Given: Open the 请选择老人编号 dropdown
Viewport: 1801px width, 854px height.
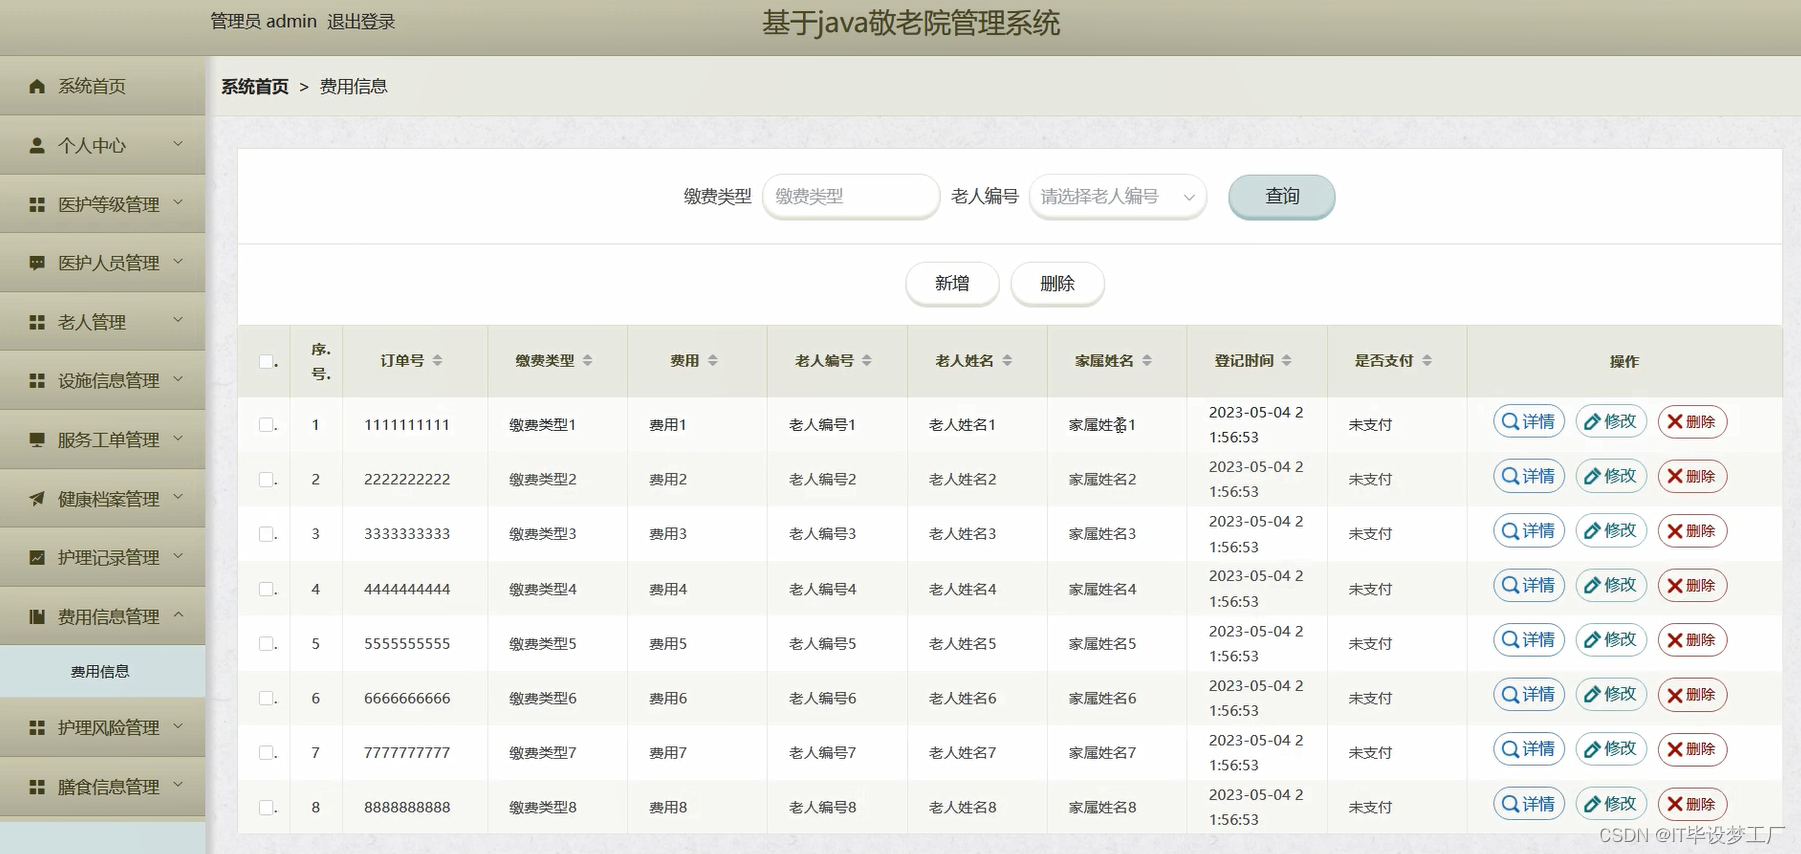Looking at the screenshot, I should tap(1117, 197).
